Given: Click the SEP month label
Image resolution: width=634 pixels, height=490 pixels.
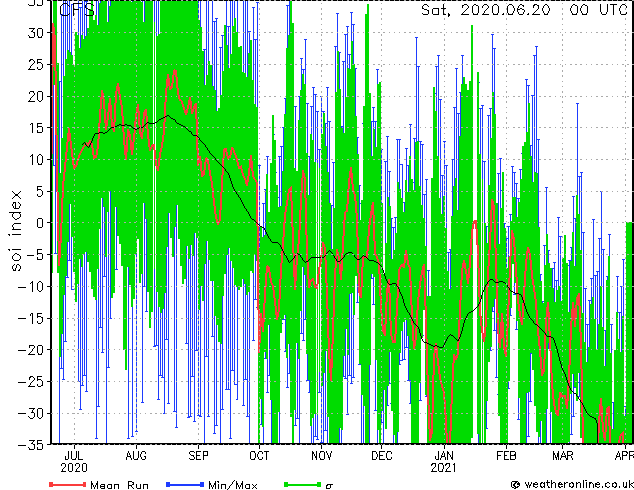Looking at the screenshot, I should pos(198,456).
